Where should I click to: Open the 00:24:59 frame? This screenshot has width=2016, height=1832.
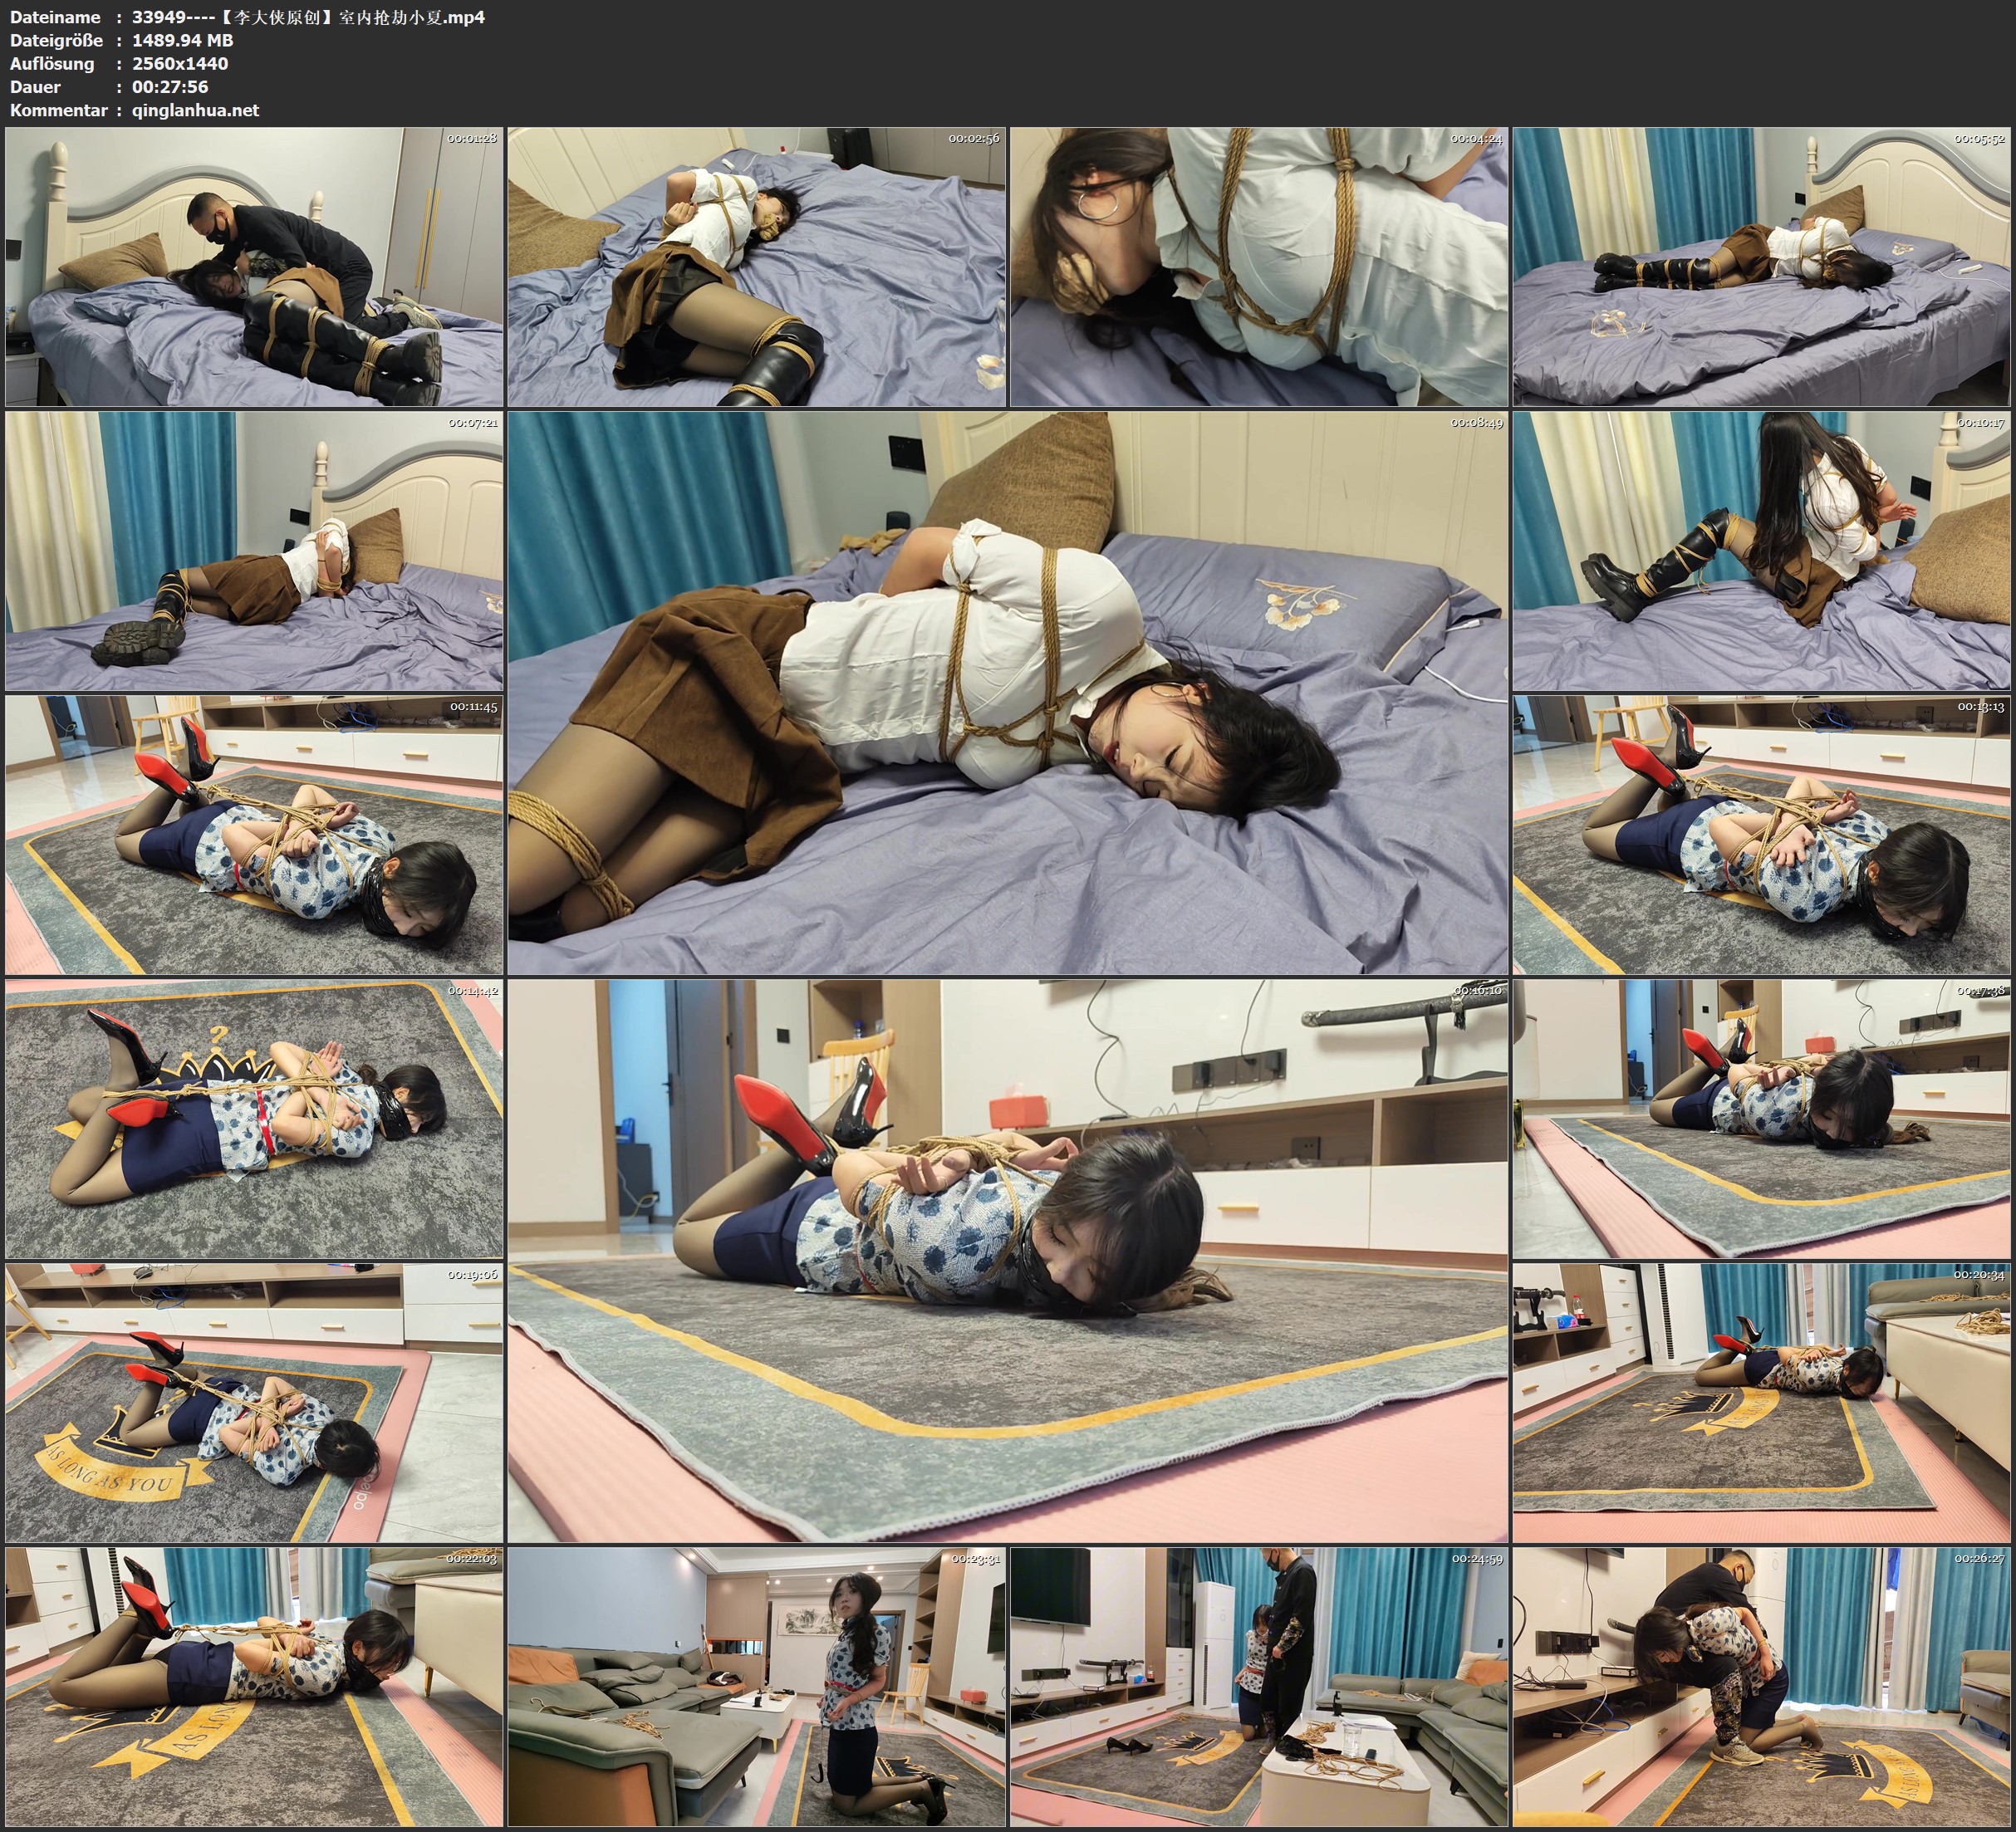(x=1259, y=1687)
